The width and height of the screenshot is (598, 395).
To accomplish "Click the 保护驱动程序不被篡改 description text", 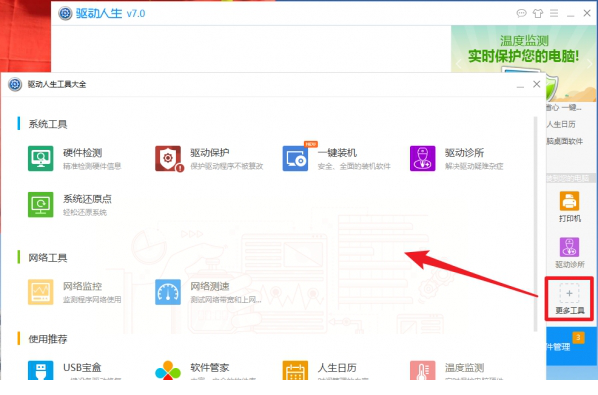I will 227,166.
